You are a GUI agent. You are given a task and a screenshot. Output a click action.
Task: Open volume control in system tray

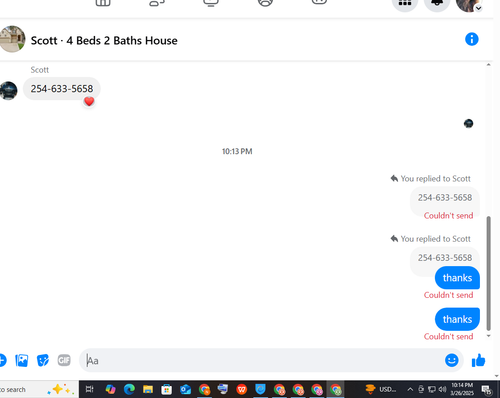tap(442, 389)
